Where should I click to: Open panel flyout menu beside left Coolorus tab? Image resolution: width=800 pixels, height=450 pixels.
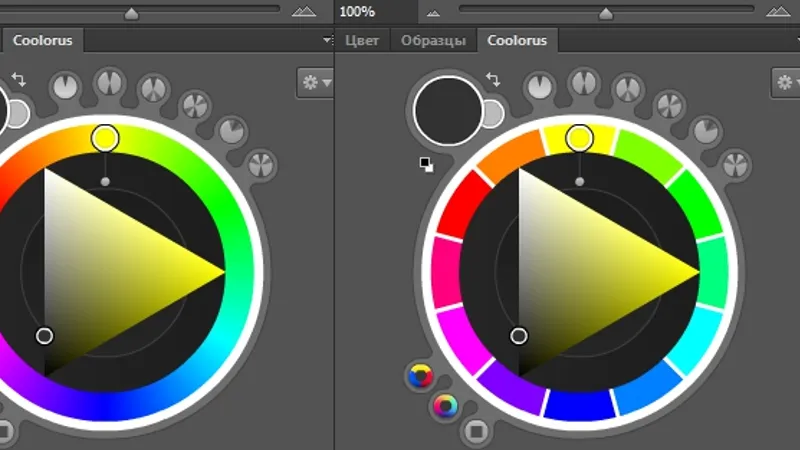coord(328,39)
